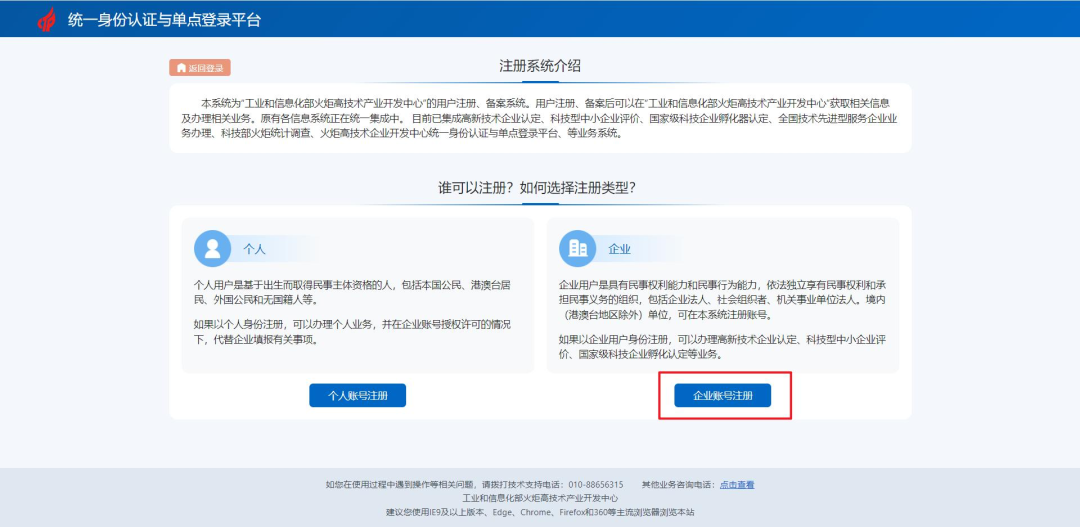Click the torch logo in the header
1080x527 pixels.
point(48,19)
